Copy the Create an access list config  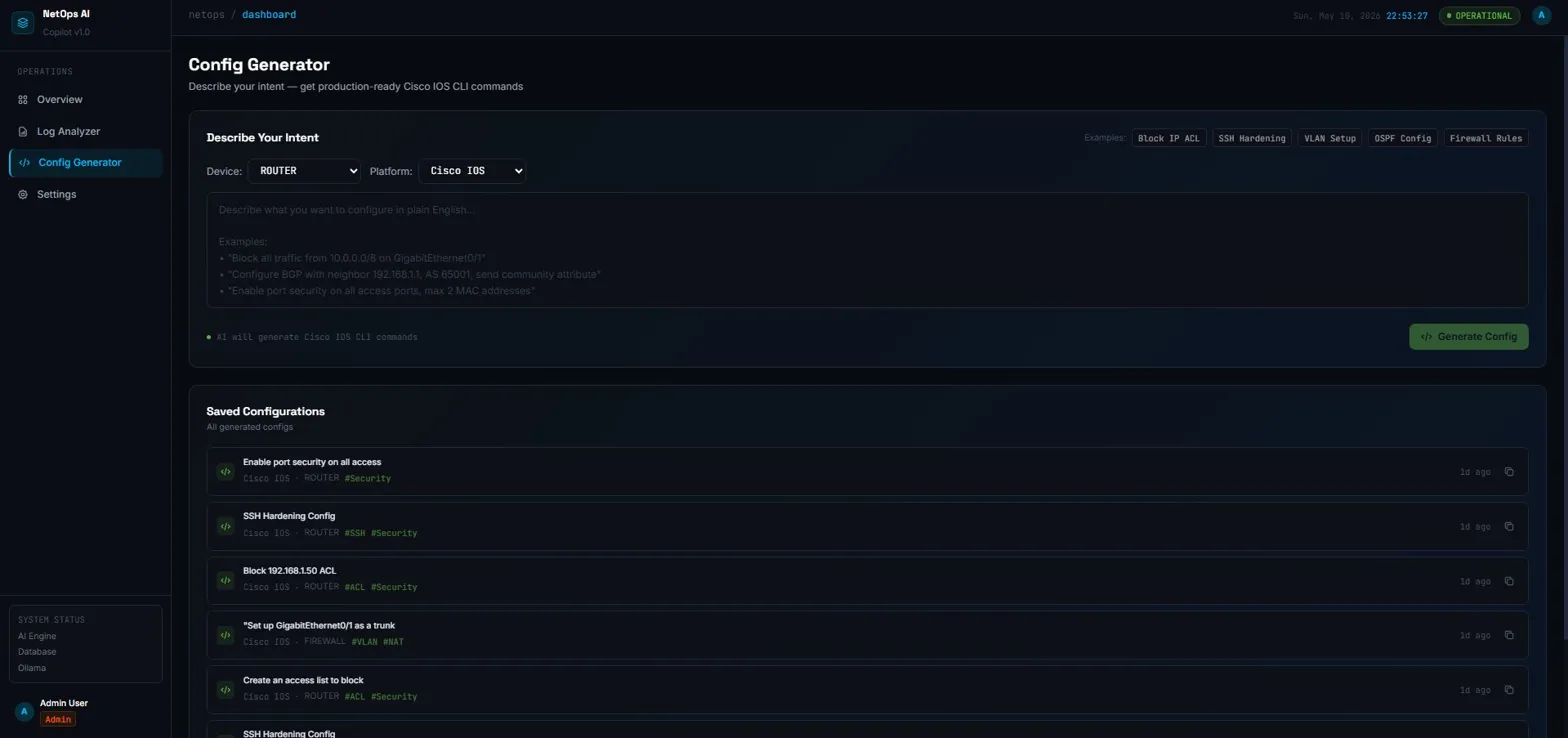click(x=1509, y=689)
